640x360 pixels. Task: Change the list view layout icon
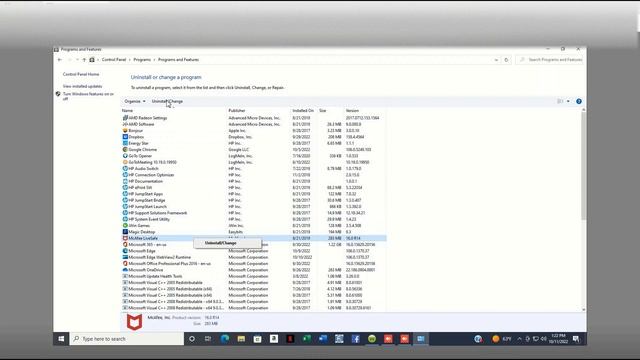560,101
